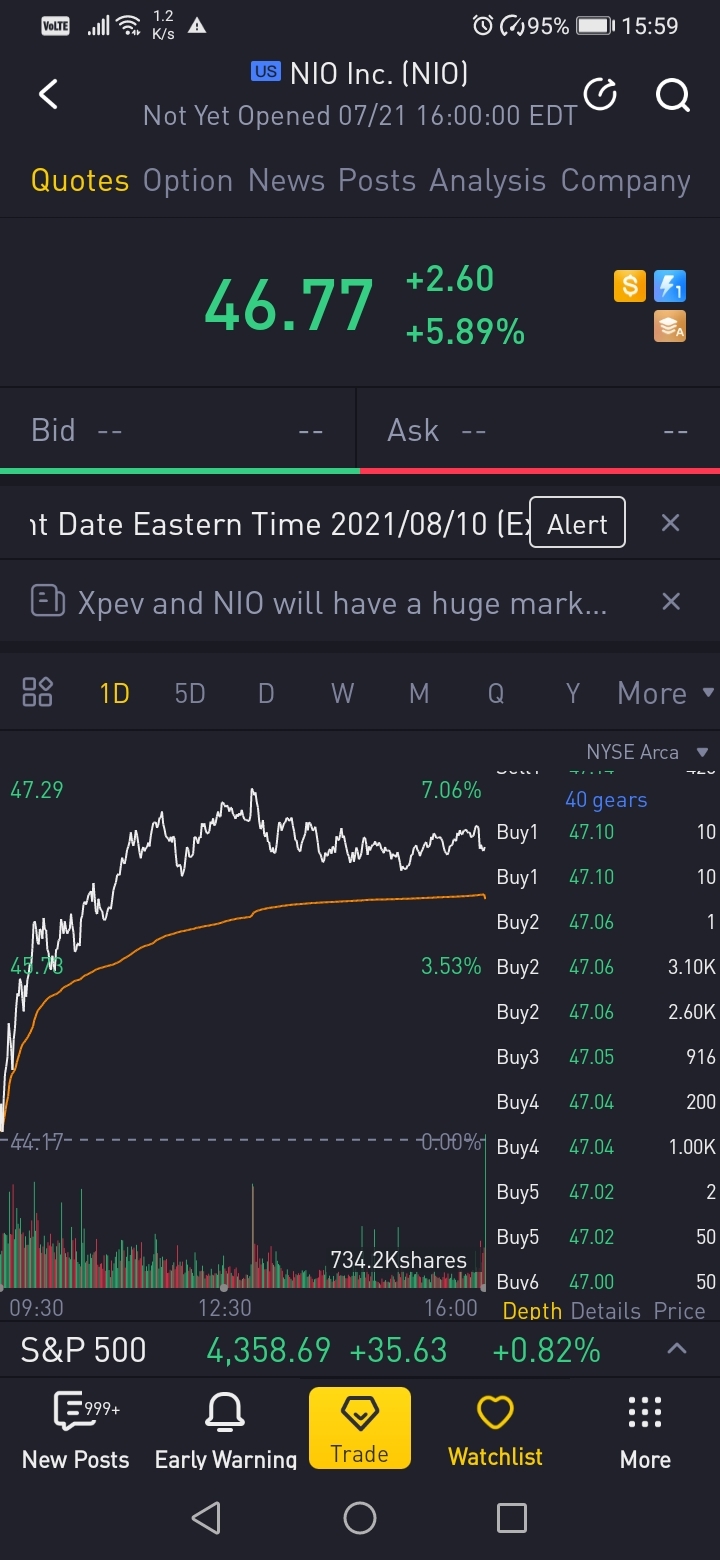Tap the 12:30 time axis label
The image size is (720, 1560).
(x=225, y=1307)
